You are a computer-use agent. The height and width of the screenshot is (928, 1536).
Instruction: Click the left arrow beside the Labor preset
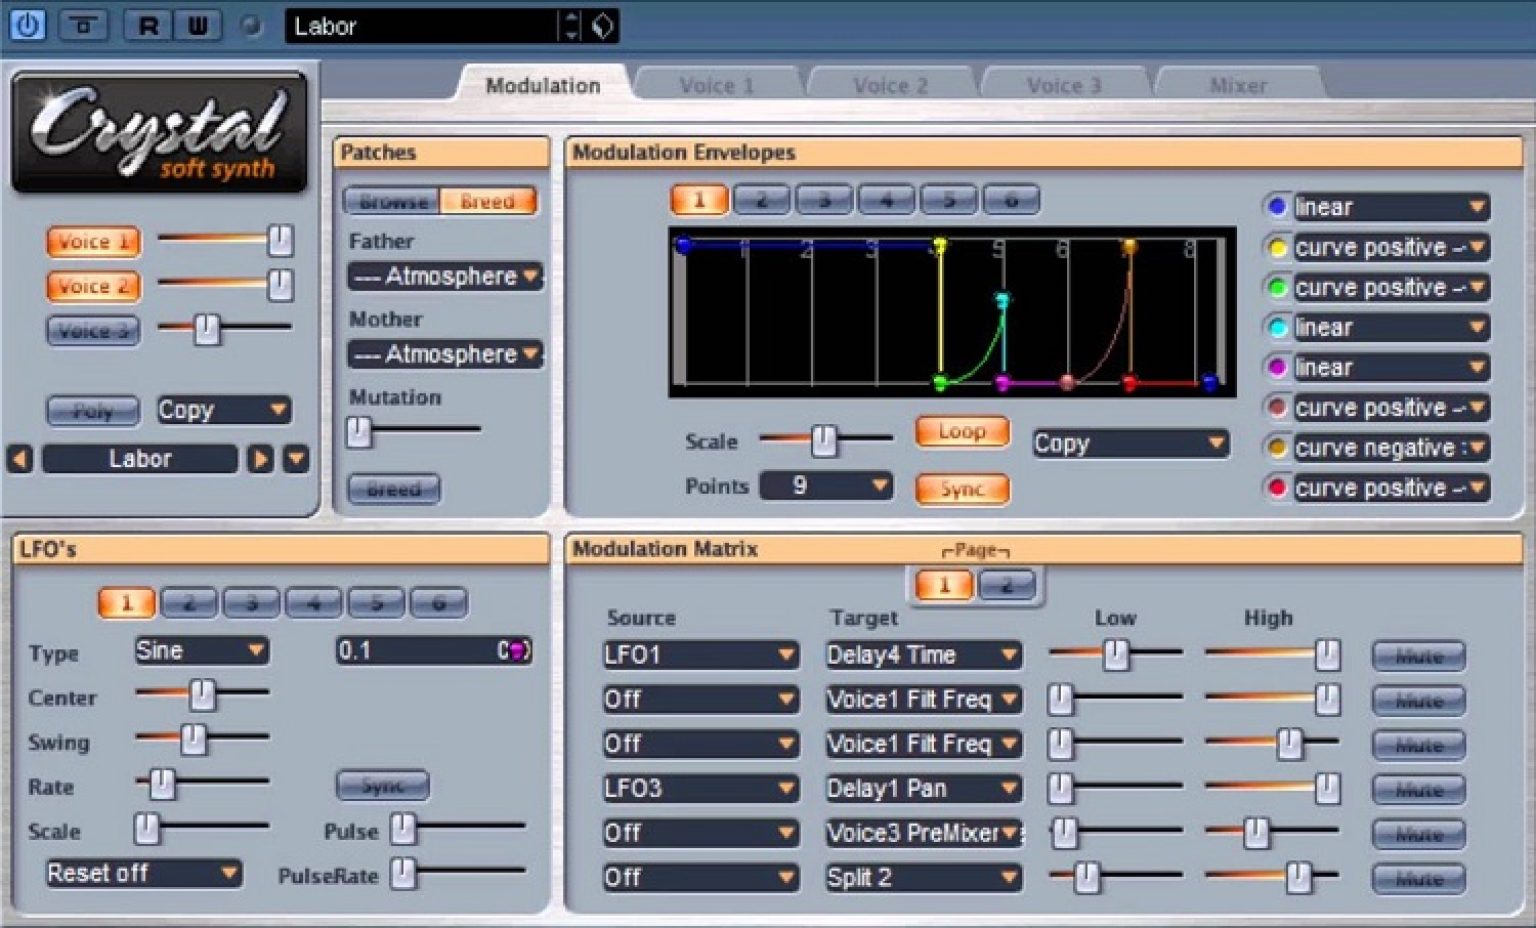(x=20, y=458)
